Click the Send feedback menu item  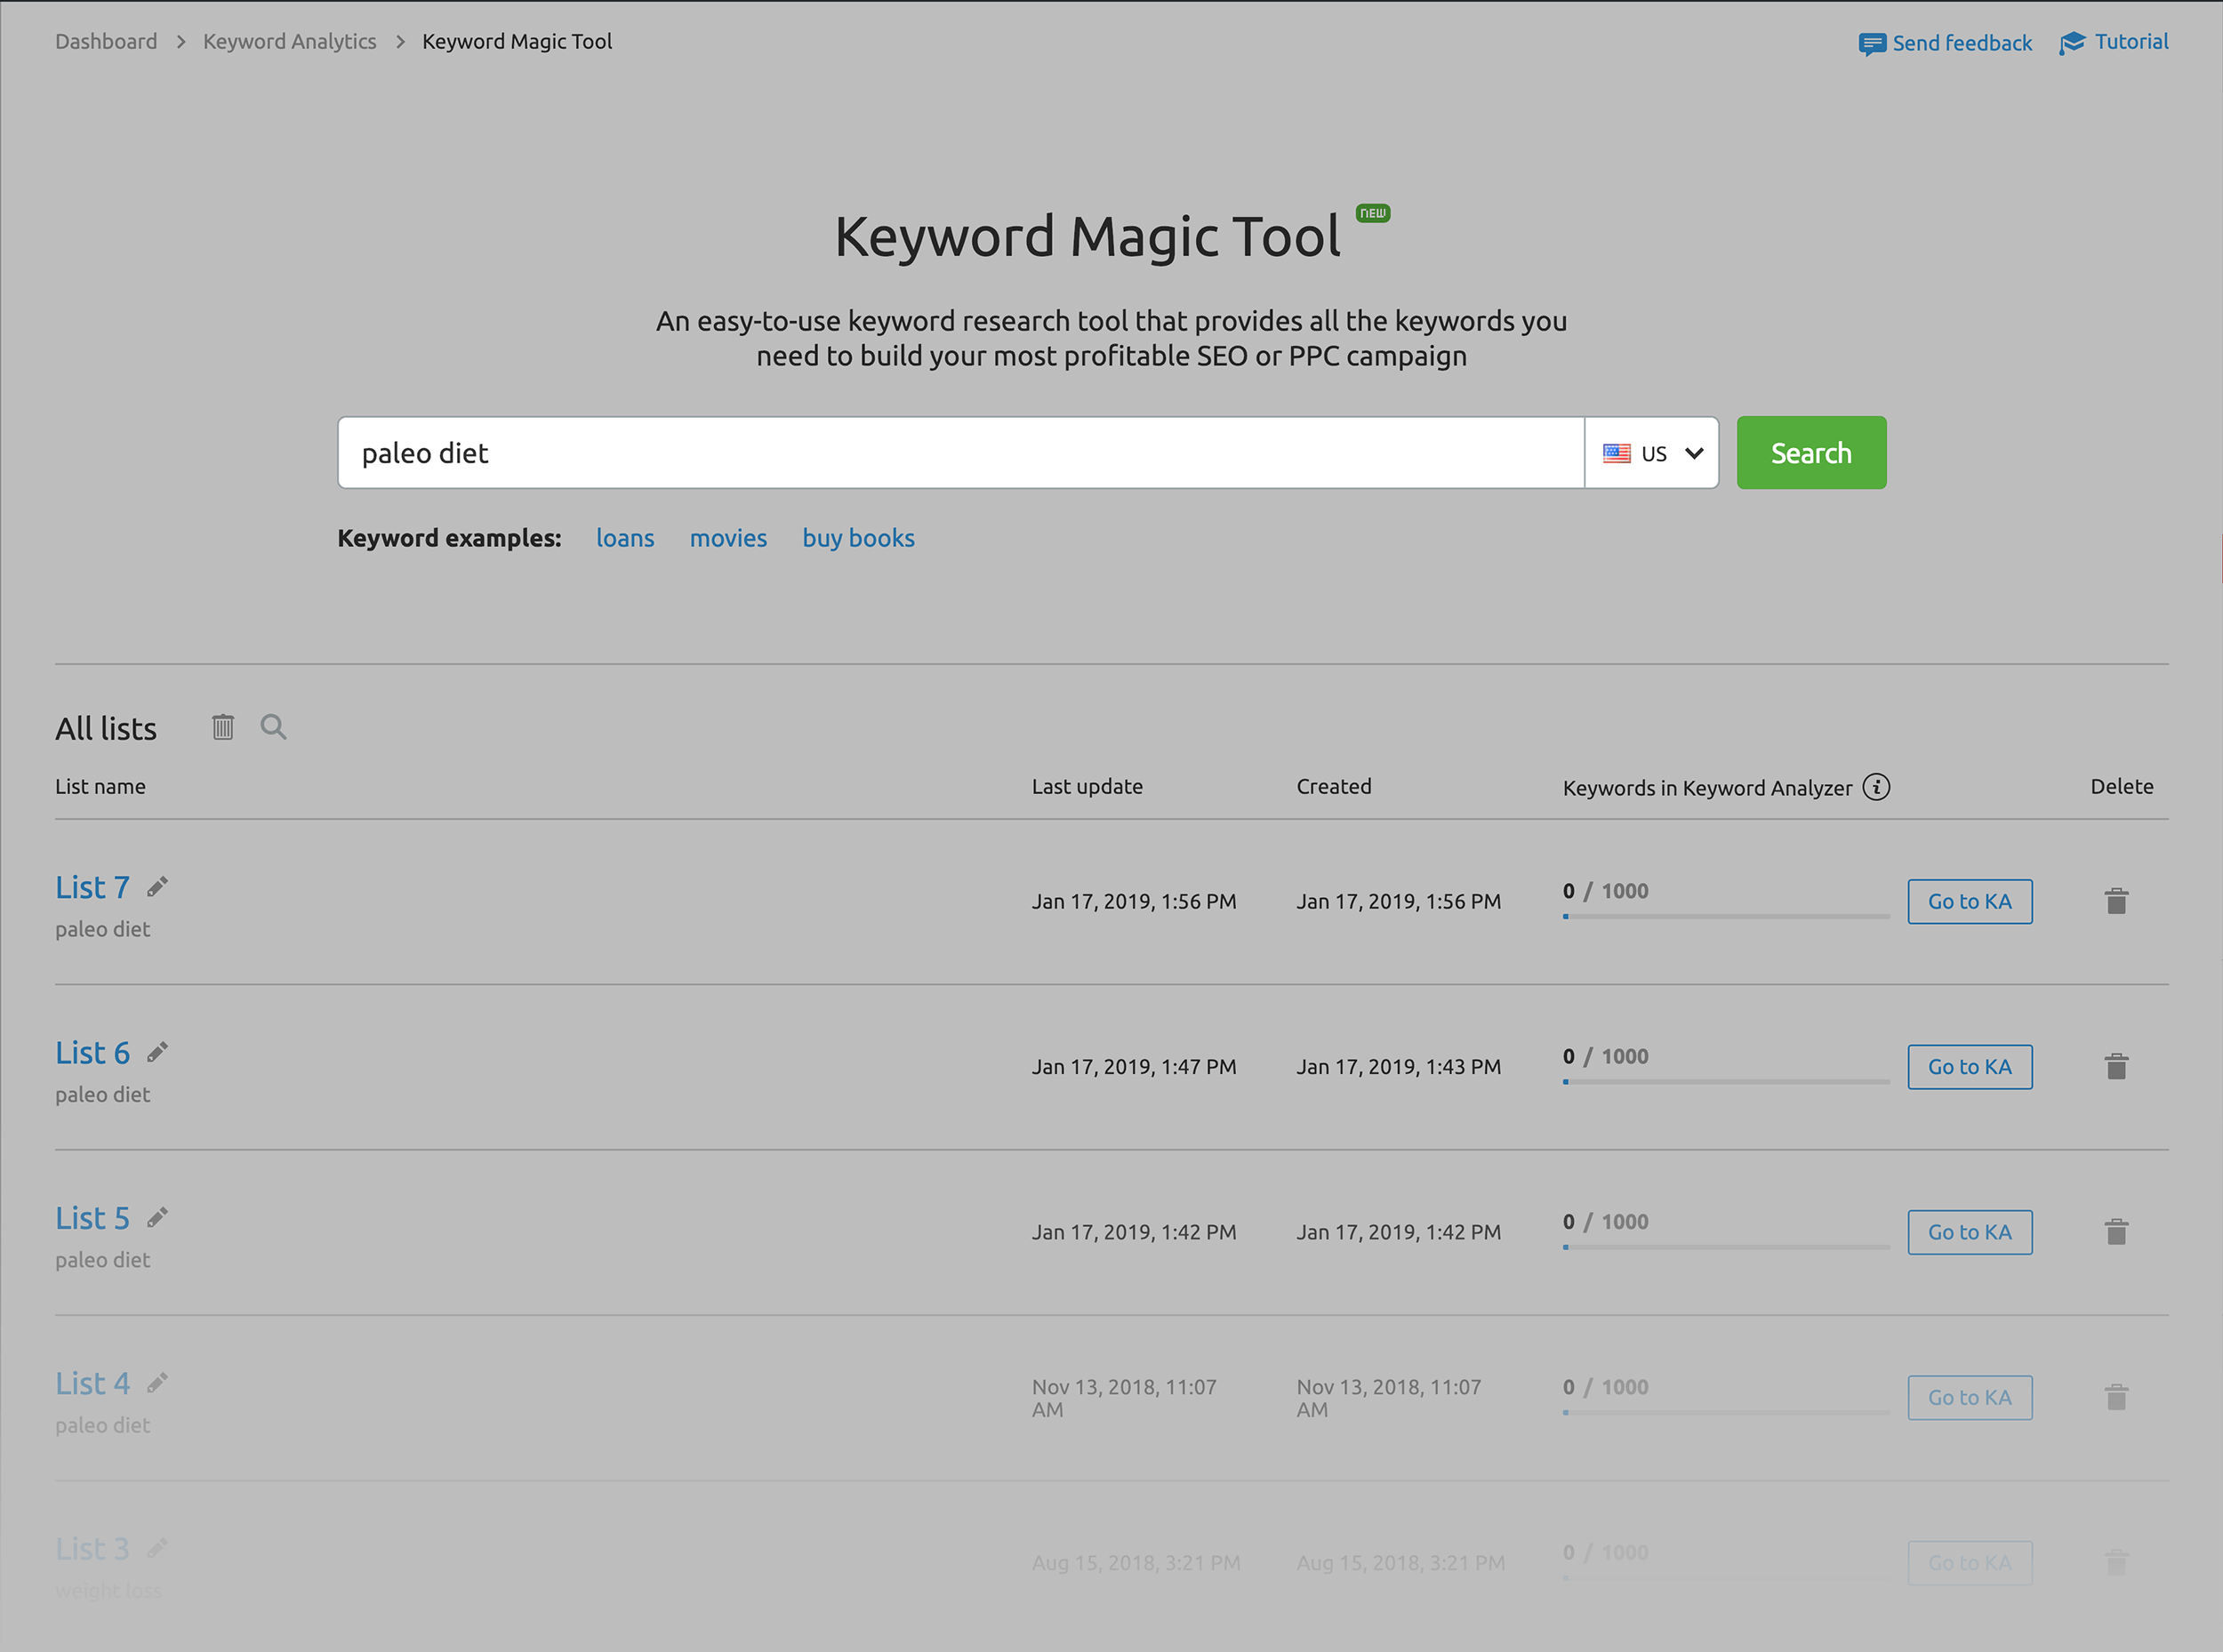(1946, 42)
